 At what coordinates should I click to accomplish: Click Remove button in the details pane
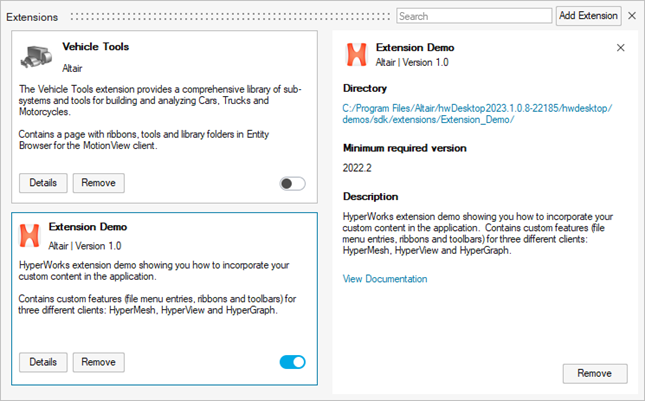(595, 373)
